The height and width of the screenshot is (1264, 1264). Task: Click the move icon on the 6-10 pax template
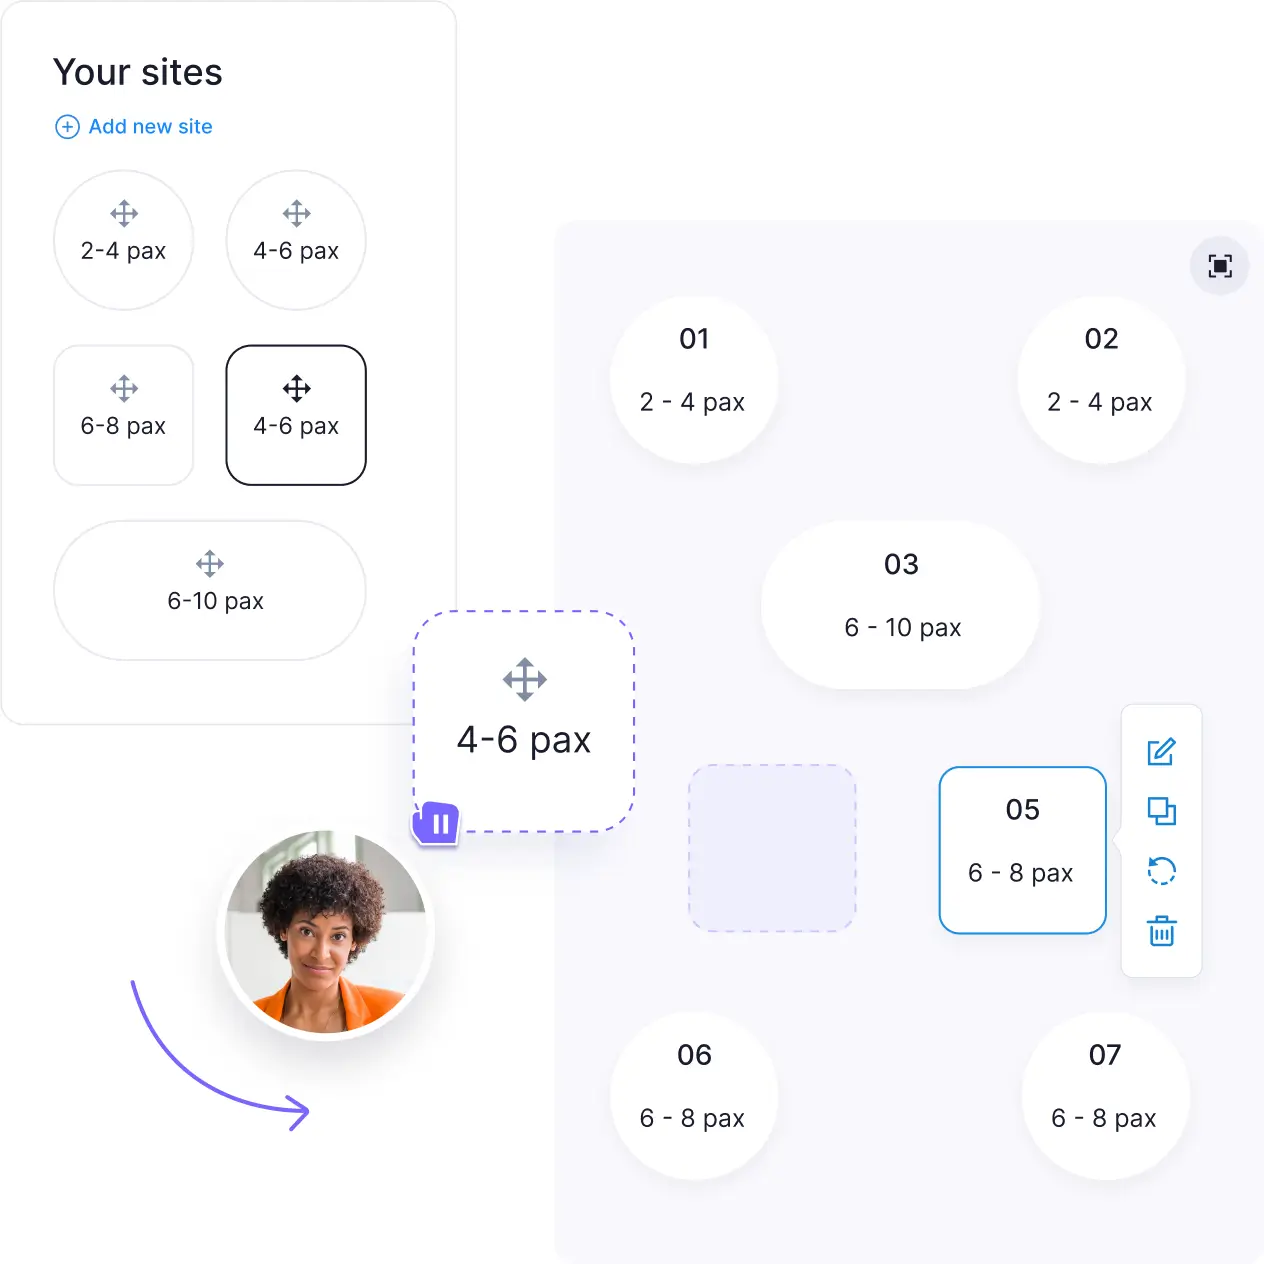(x=210, y=563)
